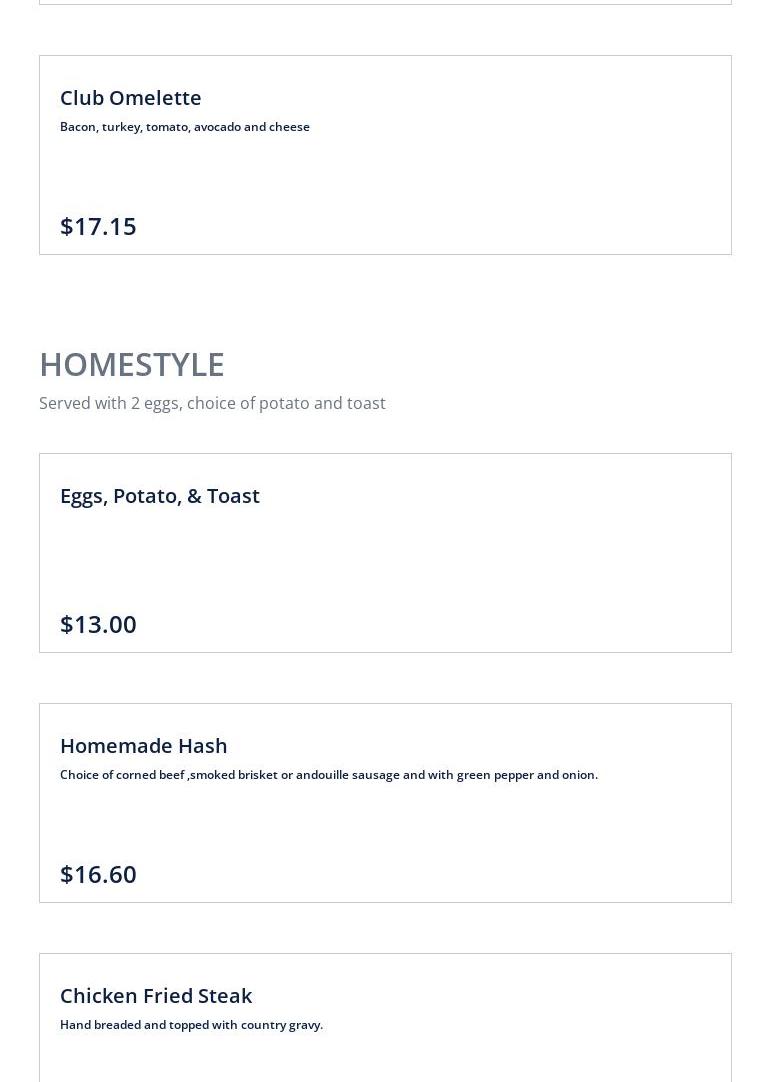Click 'corned beef' in the hash description
770x1082 pixels.
coord(150,775)
